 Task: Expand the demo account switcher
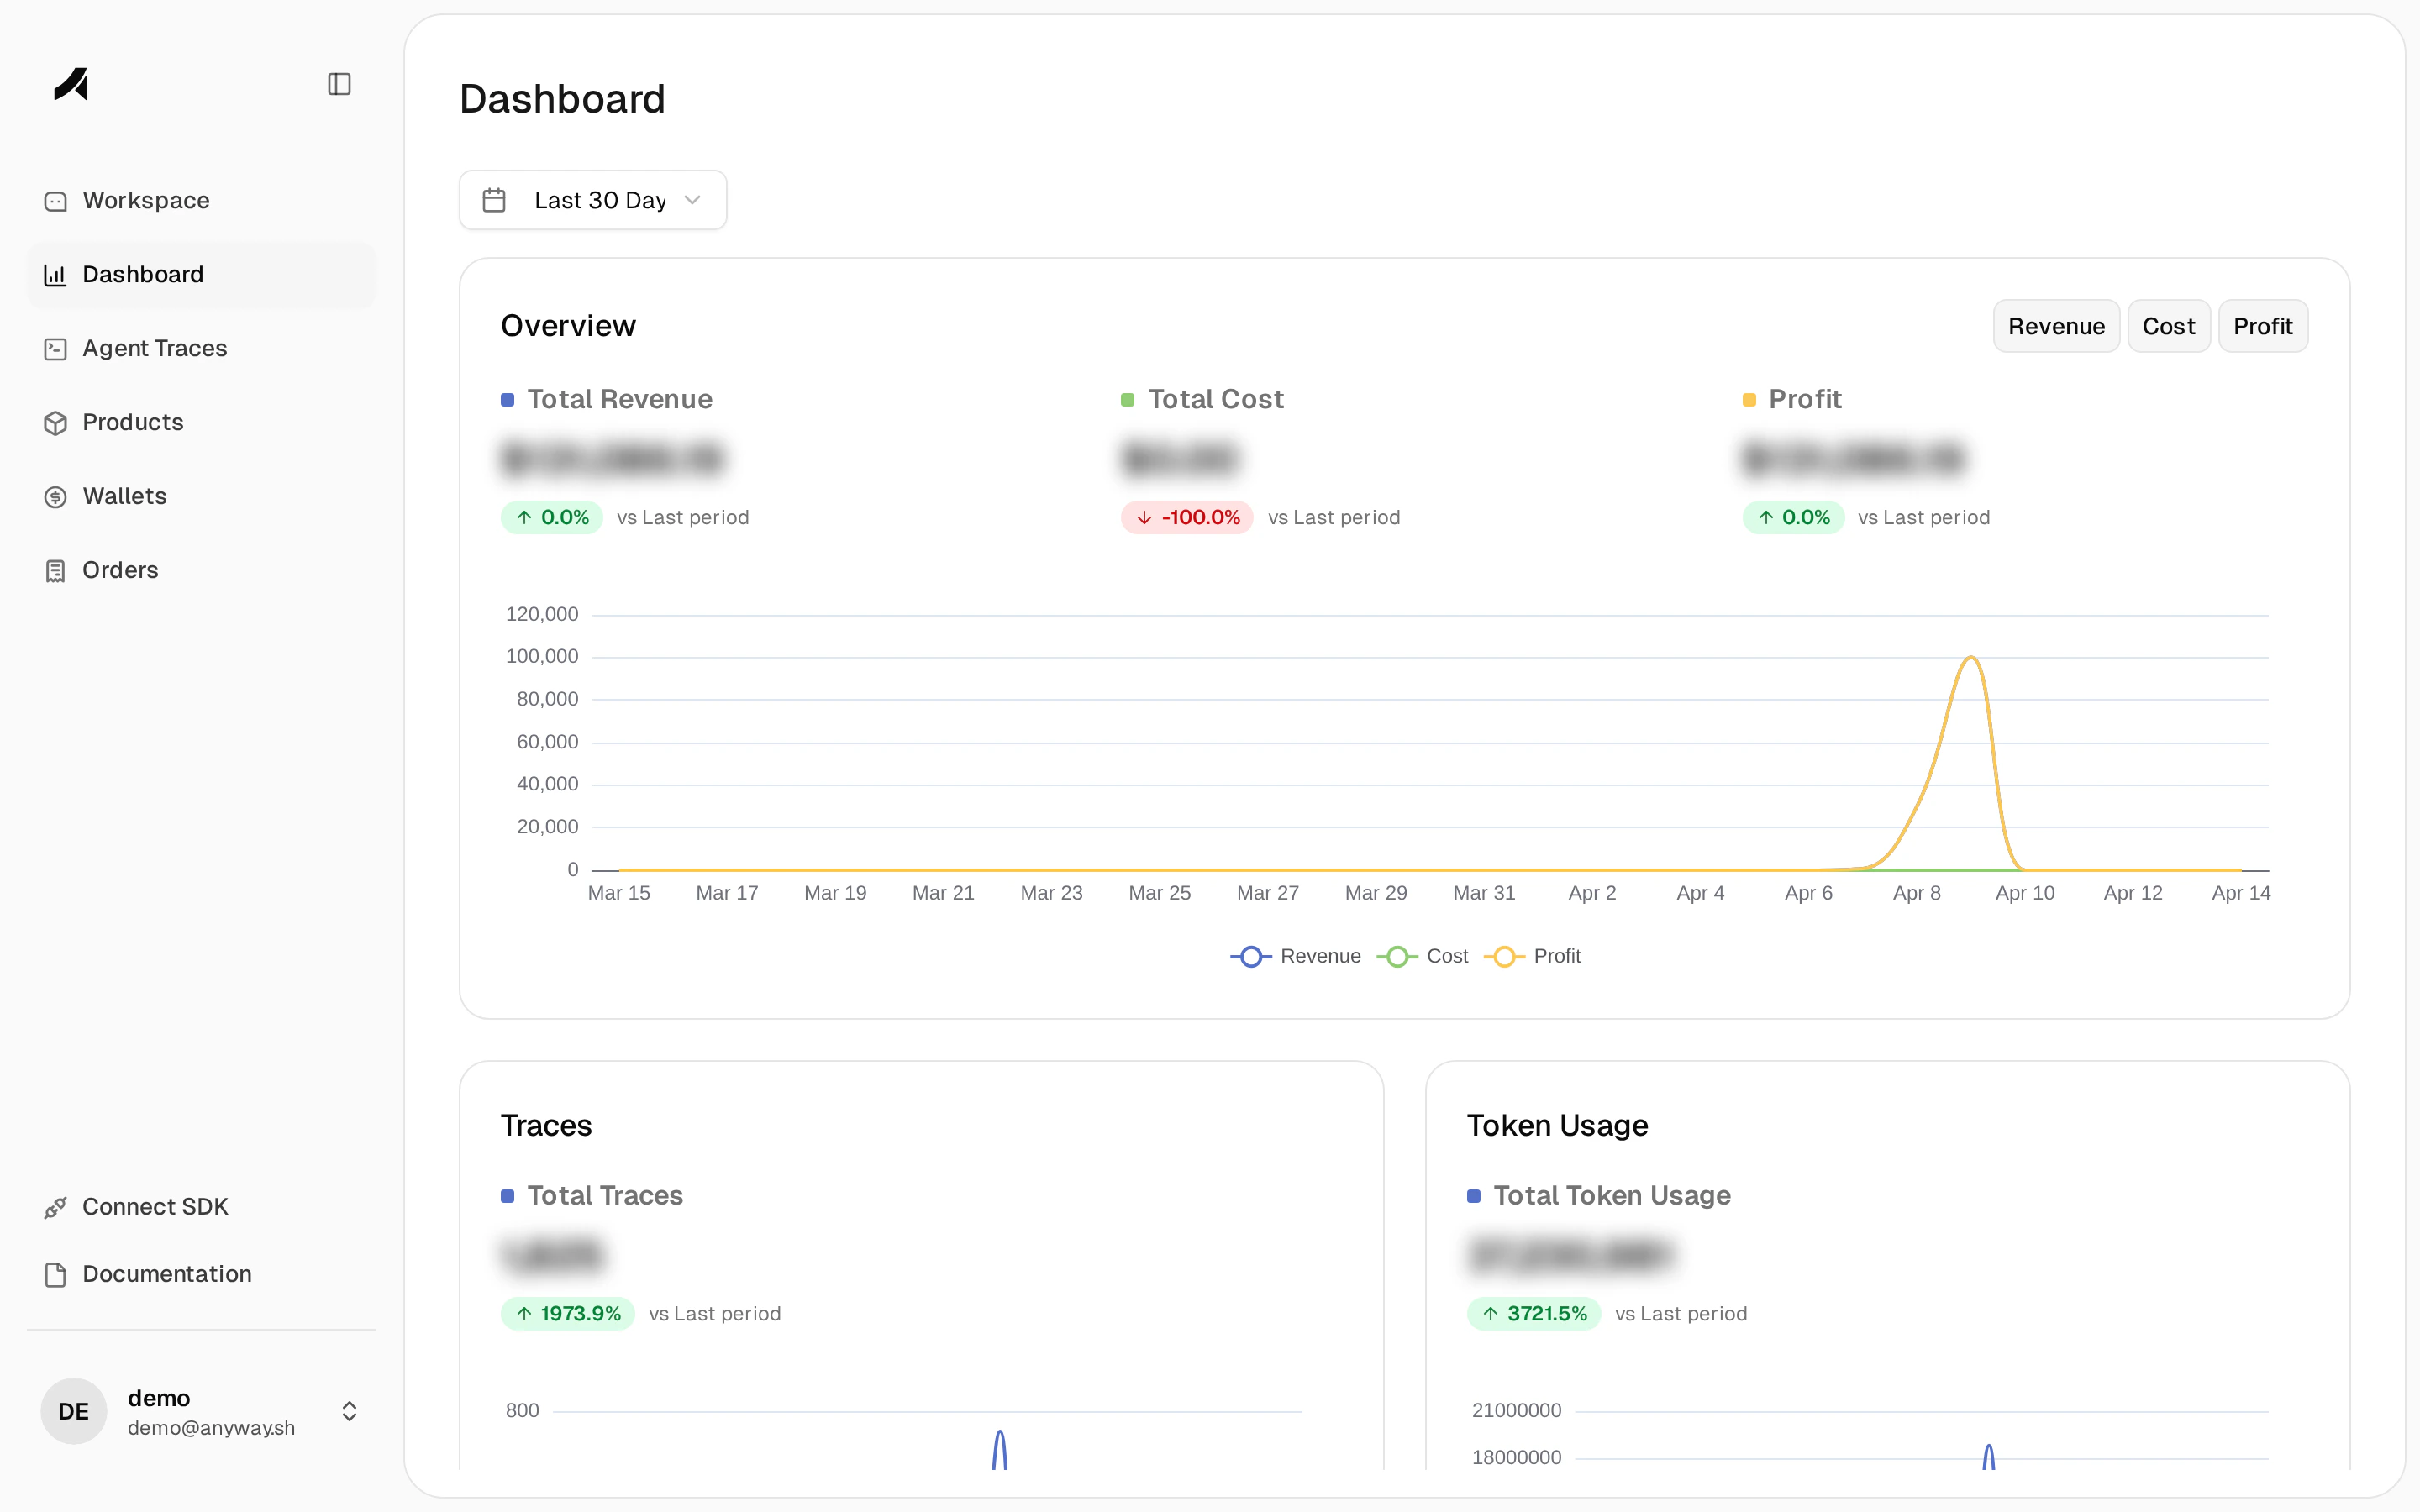coord(349,1411)
